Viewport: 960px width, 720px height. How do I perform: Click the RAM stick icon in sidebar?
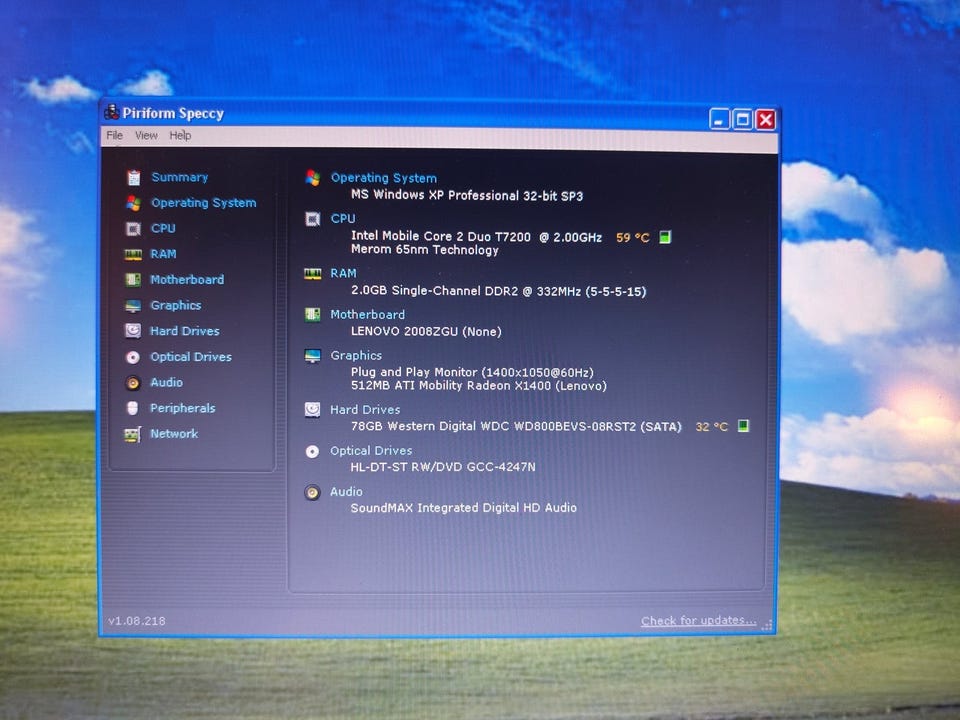(133, 255)
